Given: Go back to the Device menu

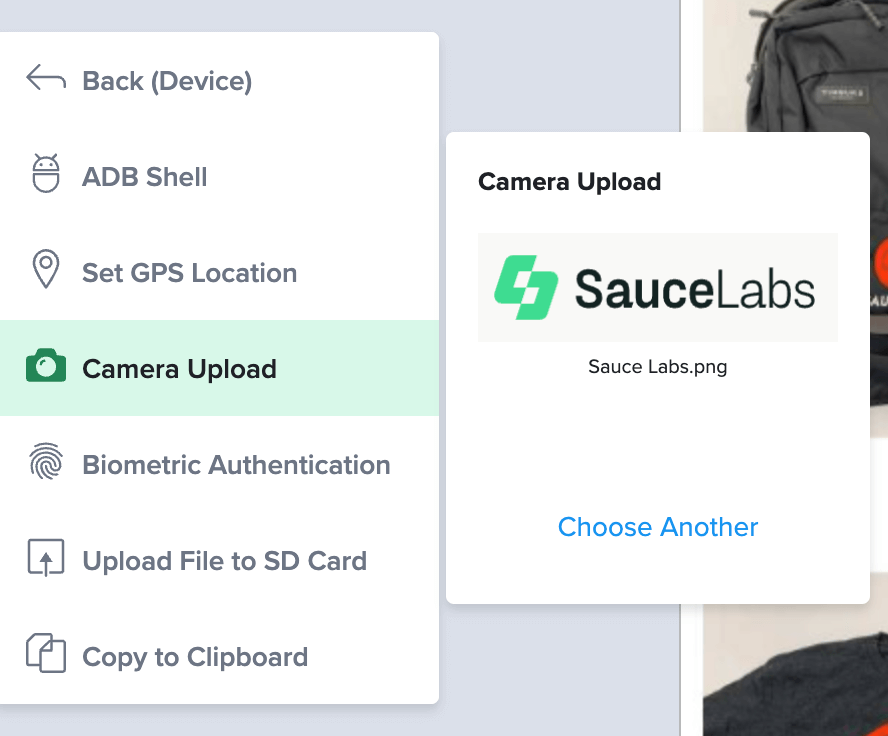Looking at the screenshot, I should click(x=164, y=80).
